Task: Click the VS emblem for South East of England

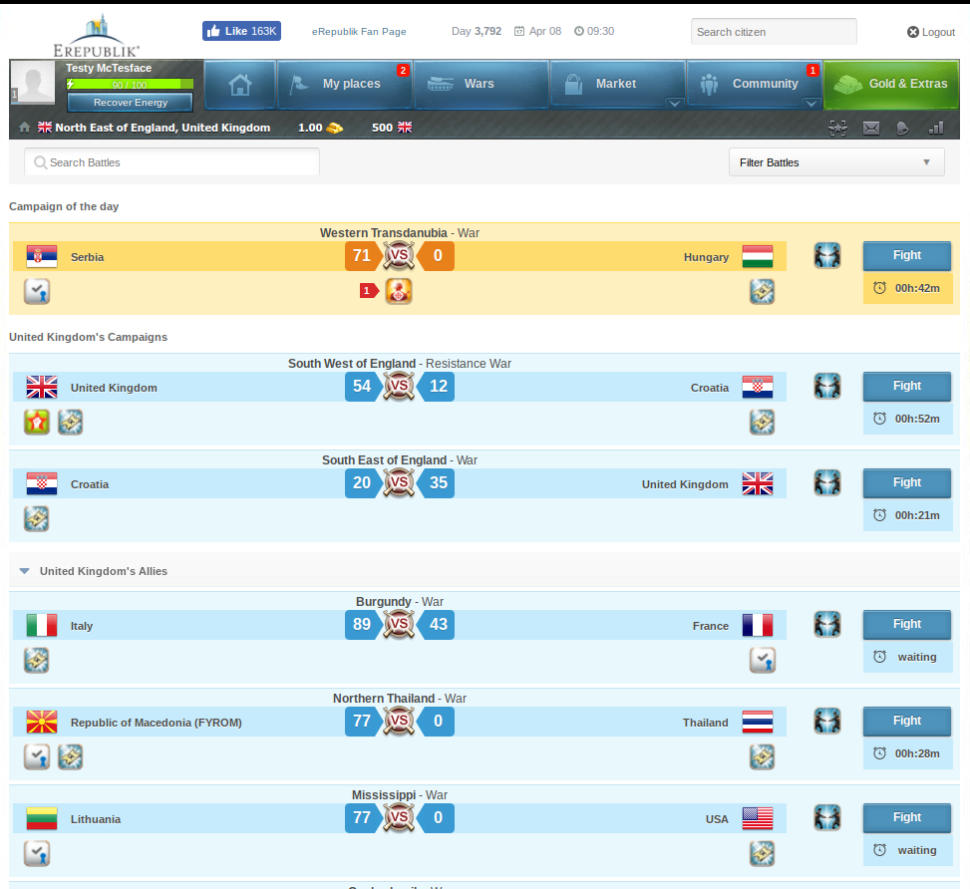Action: point(399,484)
